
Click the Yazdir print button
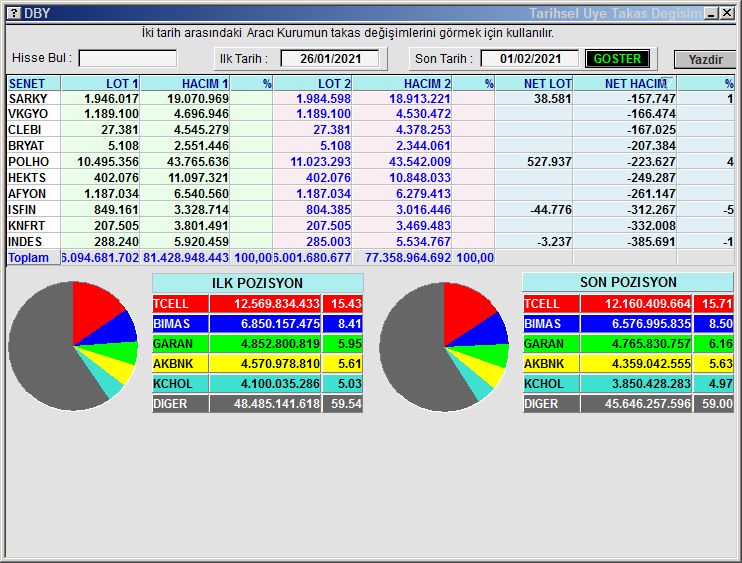(x=704, y=59)
